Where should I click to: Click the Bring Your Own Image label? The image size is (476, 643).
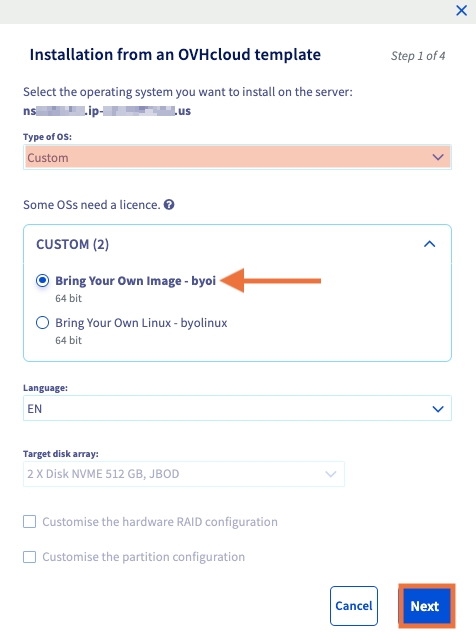135,280
